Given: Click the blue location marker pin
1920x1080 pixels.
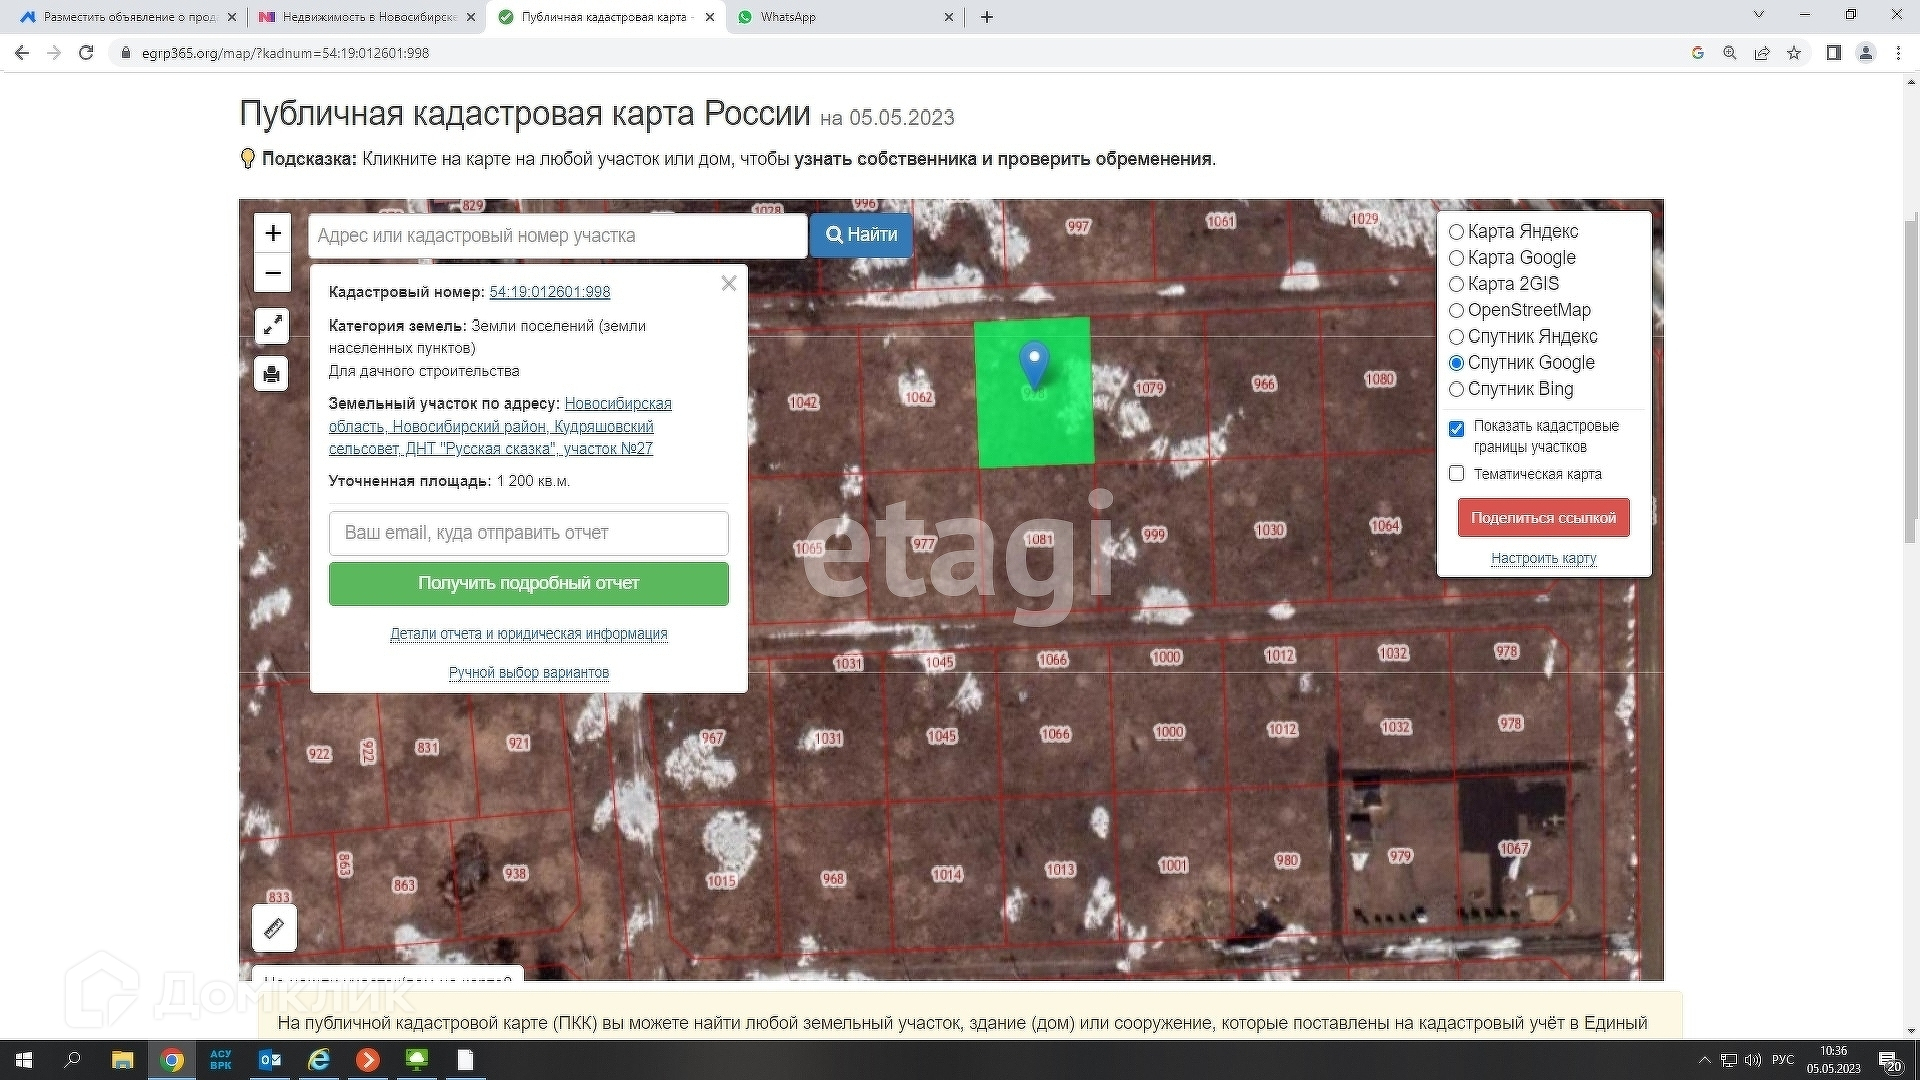Looking at the screenshot, I should click(x=1034, y=362).
